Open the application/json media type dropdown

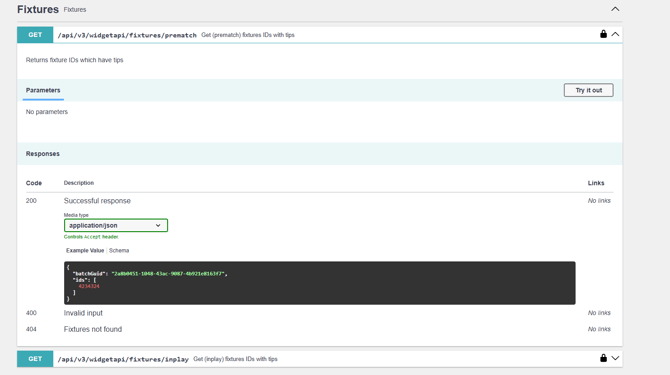click(116, 225)
